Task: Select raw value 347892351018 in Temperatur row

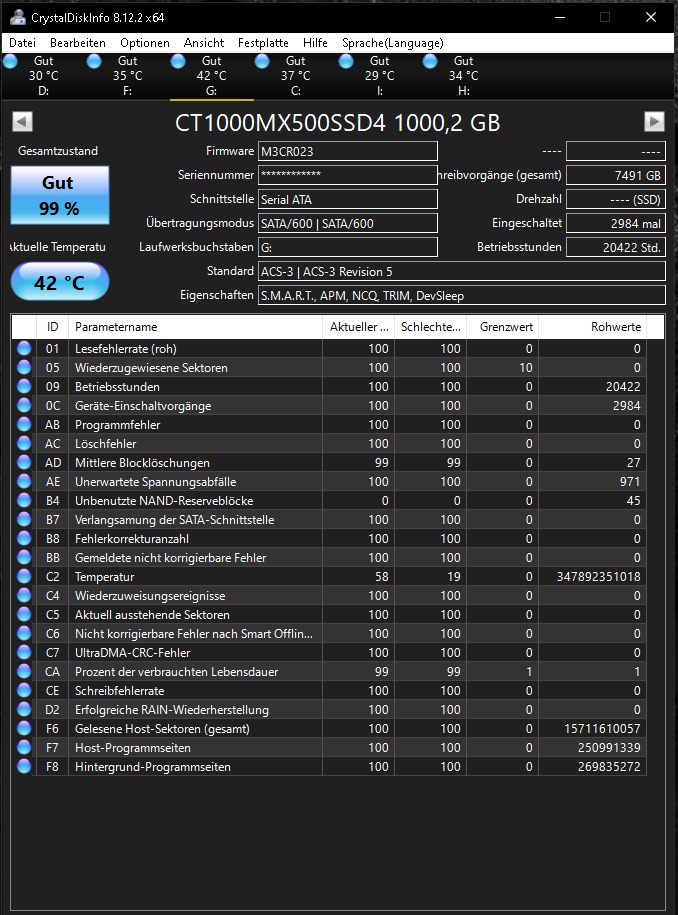Action: click(x=598, y=577)
